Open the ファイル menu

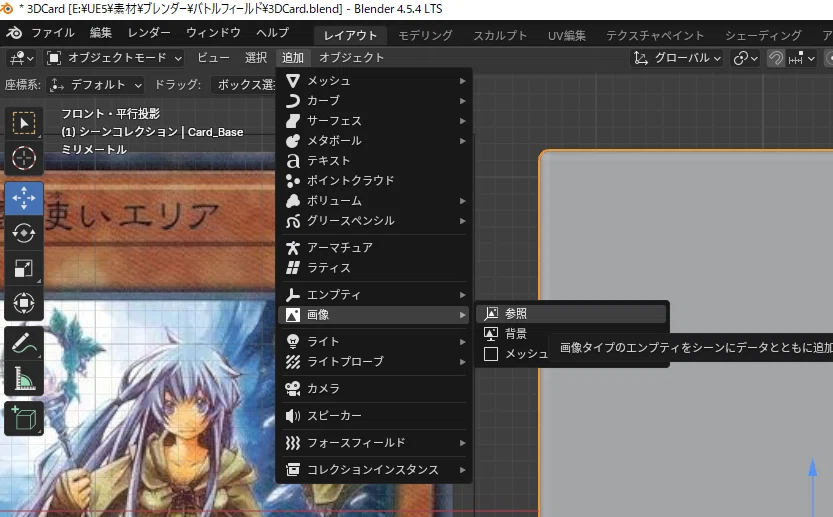[x=53, y=33]
